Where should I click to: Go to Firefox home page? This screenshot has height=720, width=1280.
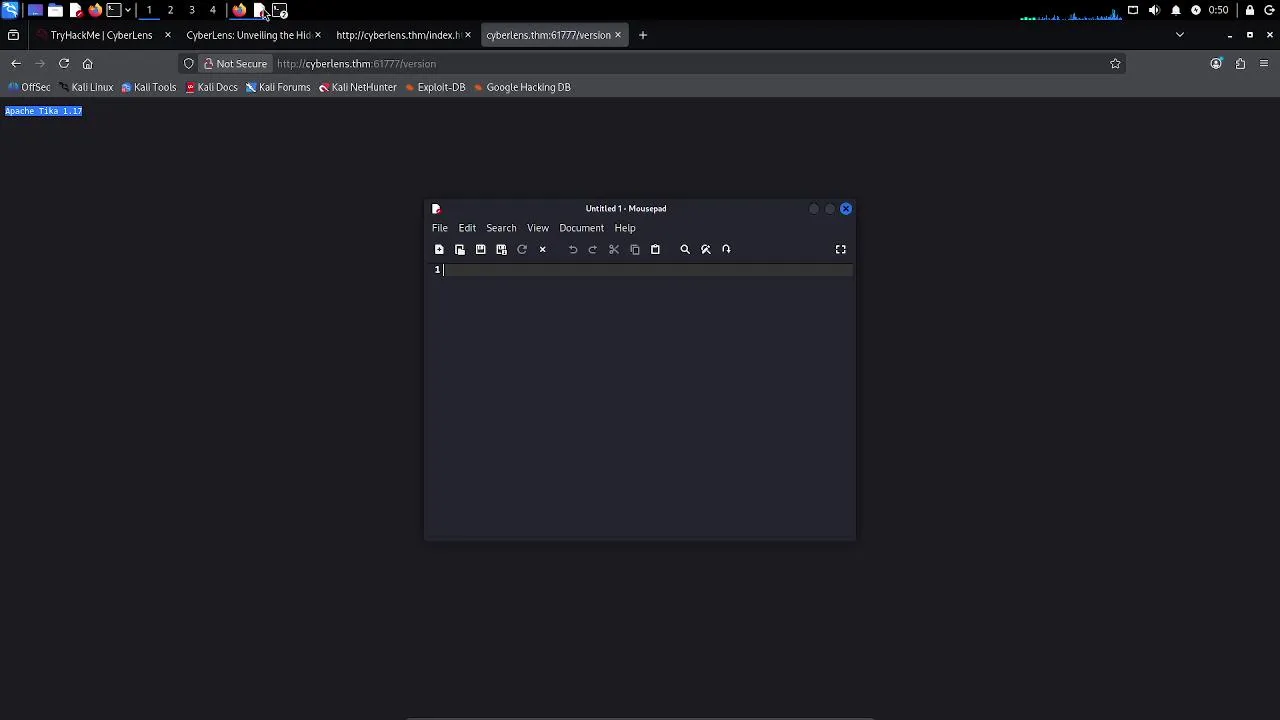(x=87, y=63)
